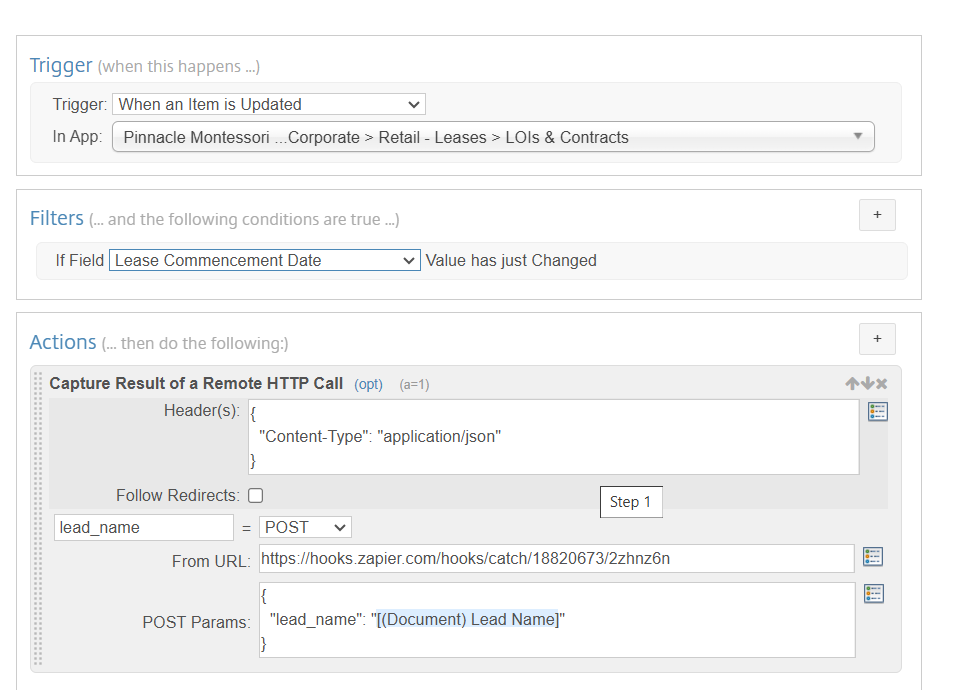Image resolution: width=967 pixels, height=690 pixels.
Task: Click inside the Header(s) text area
Action: click(553, 437)
